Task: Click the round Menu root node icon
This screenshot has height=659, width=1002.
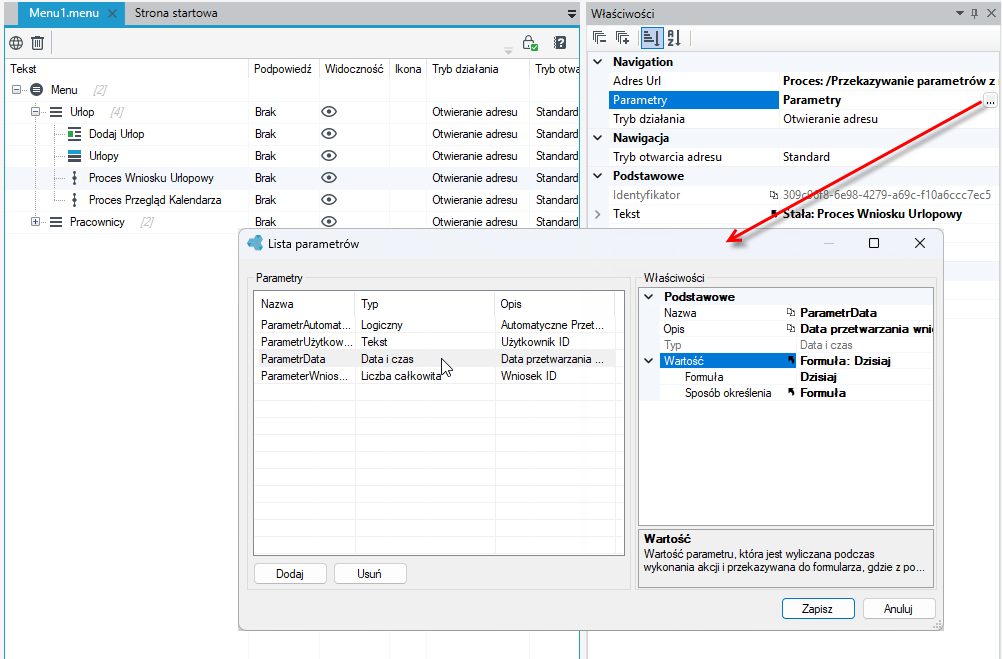Action: [x=36, y=89]
